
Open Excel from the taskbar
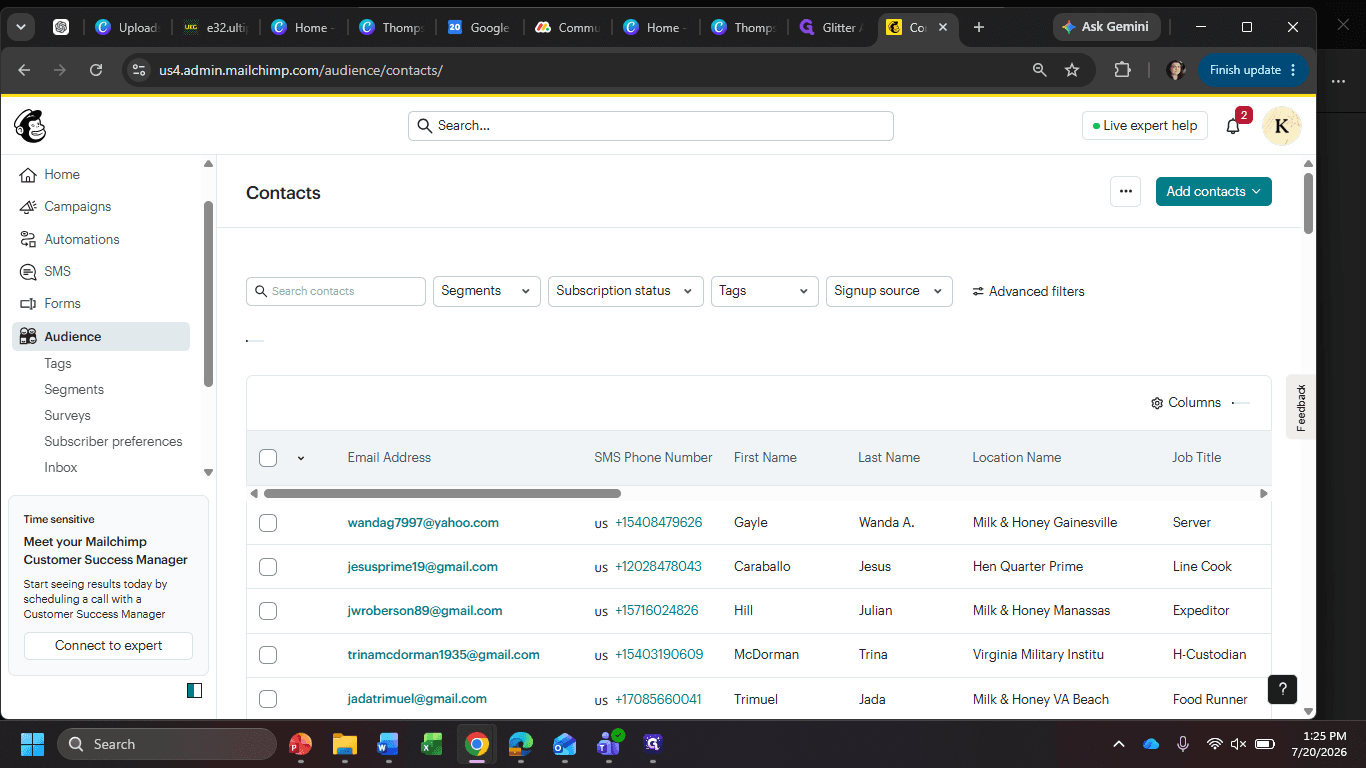coord(432,744)
